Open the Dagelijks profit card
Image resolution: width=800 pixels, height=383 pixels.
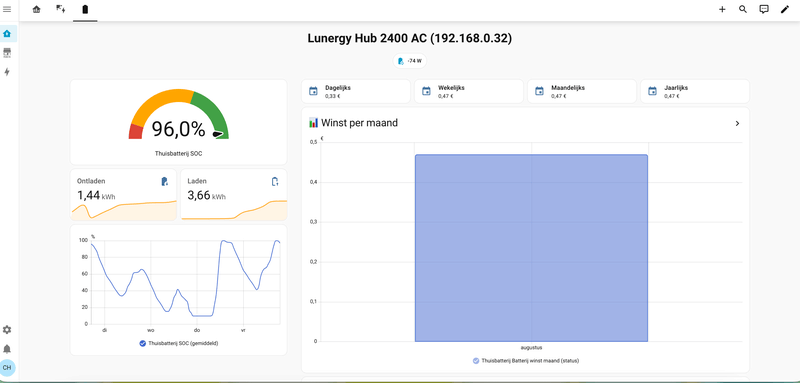click(x=356, y=91)
